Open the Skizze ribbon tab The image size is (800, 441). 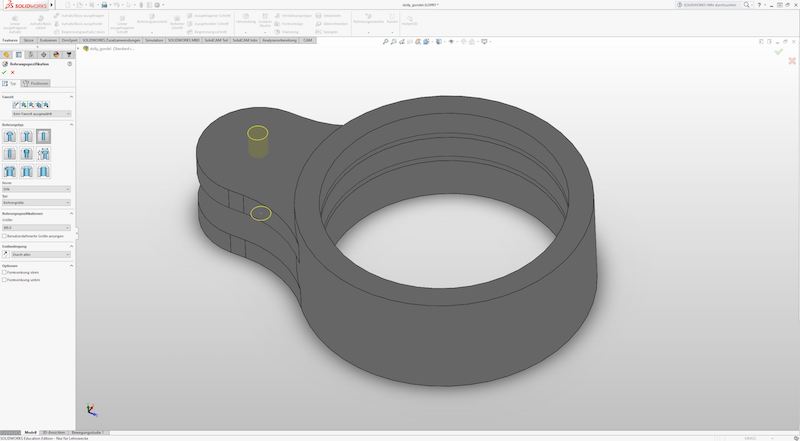pyautogui.click(x=29, y=40)
